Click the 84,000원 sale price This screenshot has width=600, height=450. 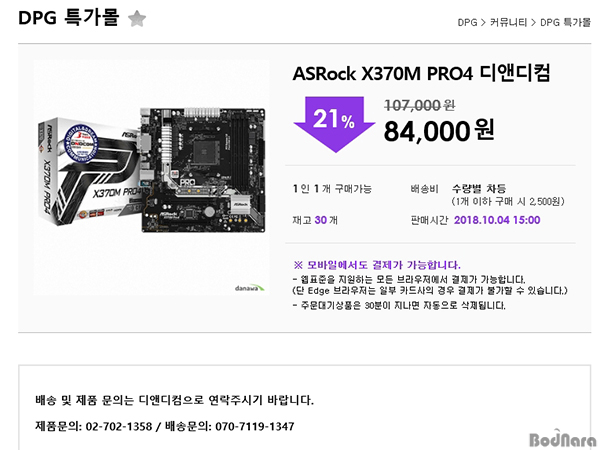click(439, 131)
